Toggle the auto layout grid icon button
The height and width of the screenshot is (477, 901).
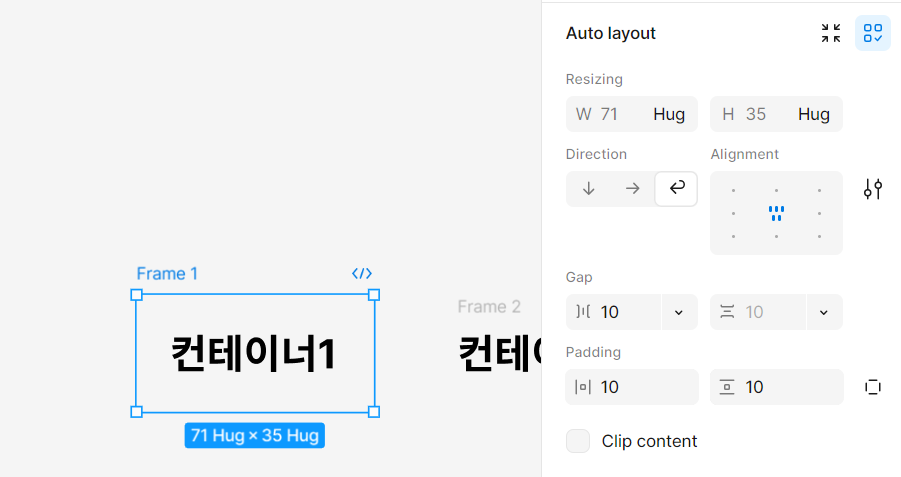pos(873,33)
